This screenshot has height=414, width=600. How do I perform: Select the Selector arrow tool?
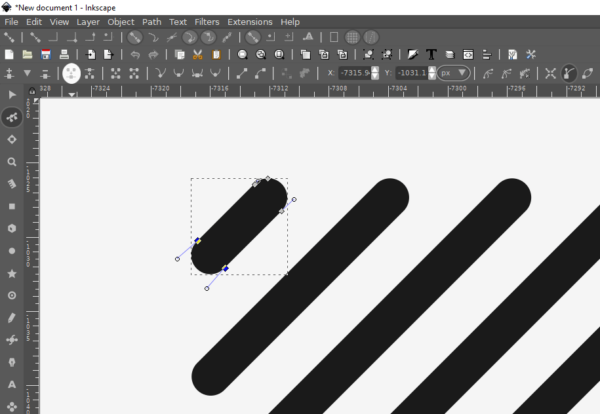(12, 95)
